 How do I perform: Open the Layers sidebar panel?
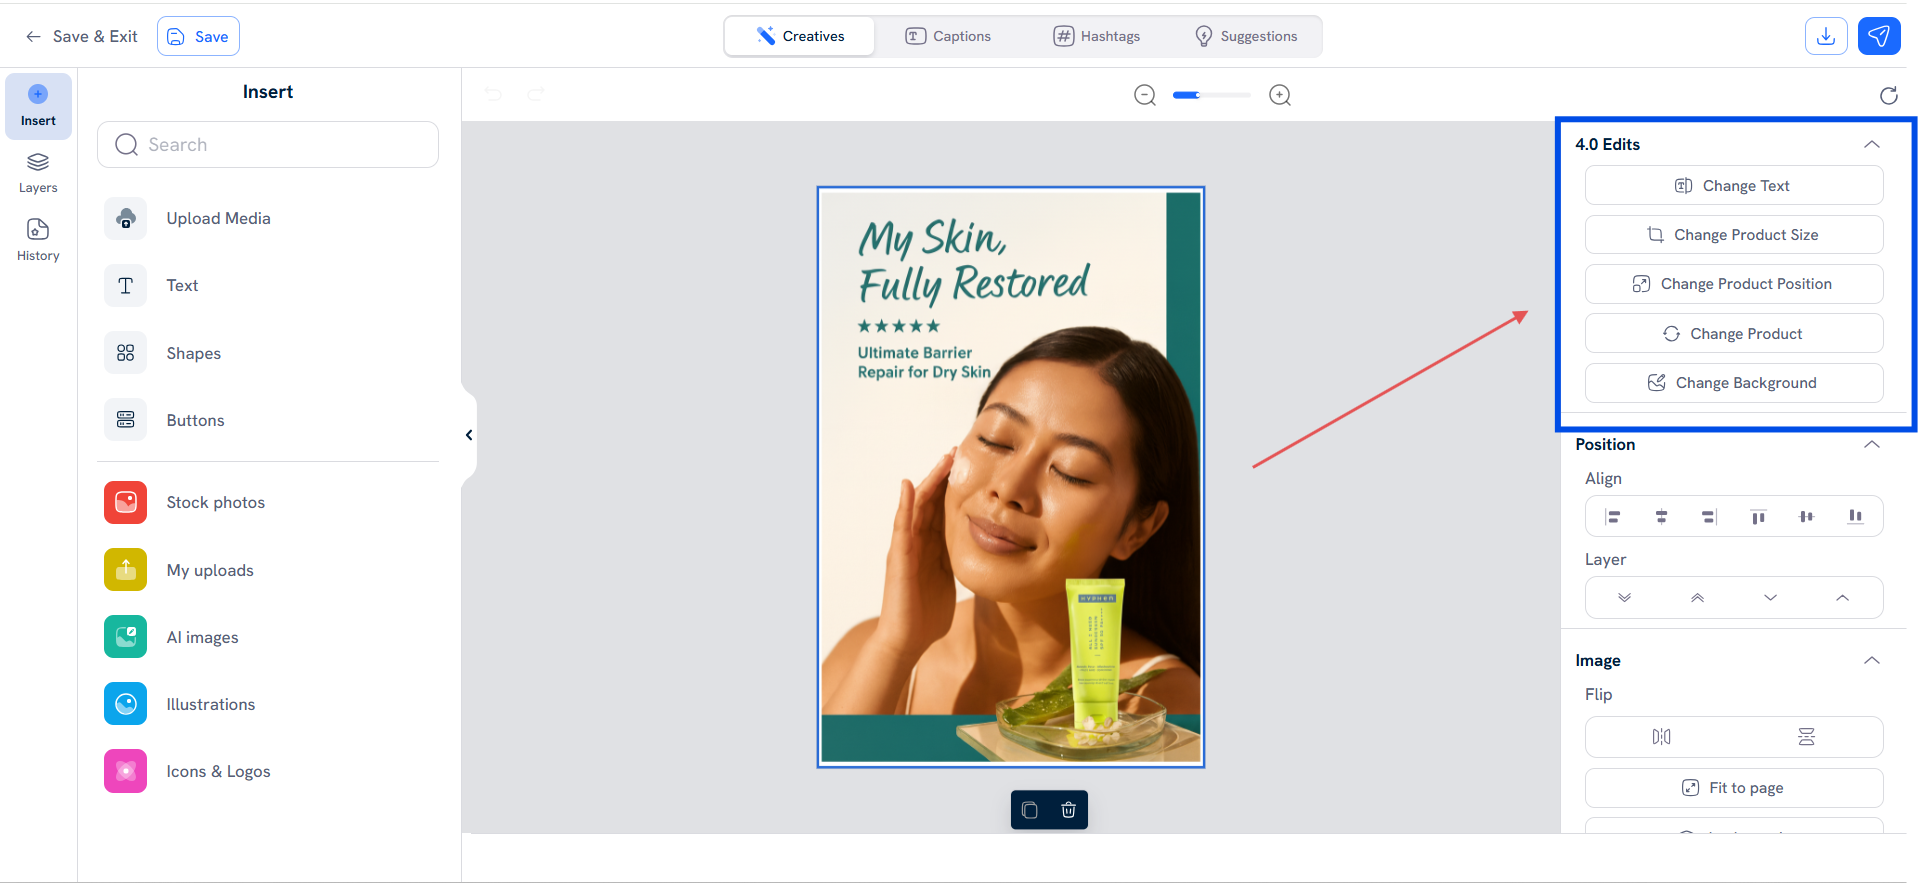(x=38, y=173)
